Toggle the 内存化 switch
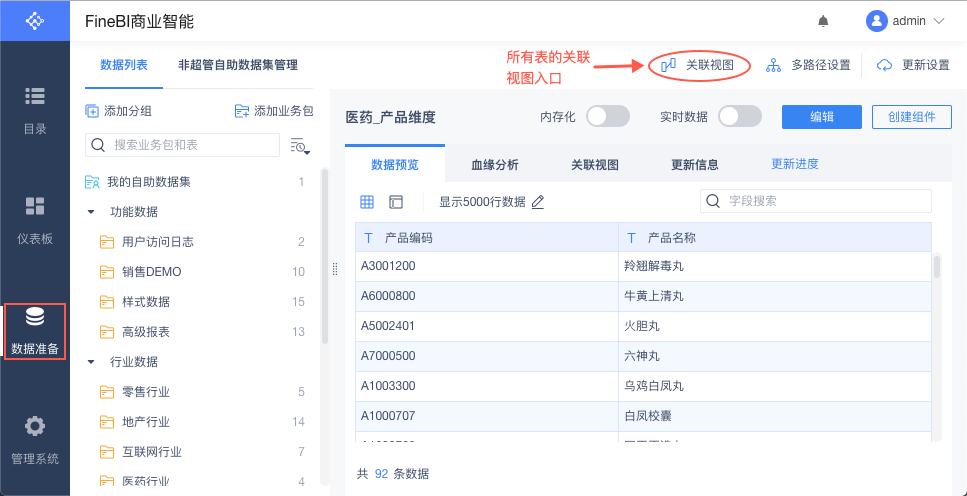The height and width of the screenshot is (496, 967). 607,116
